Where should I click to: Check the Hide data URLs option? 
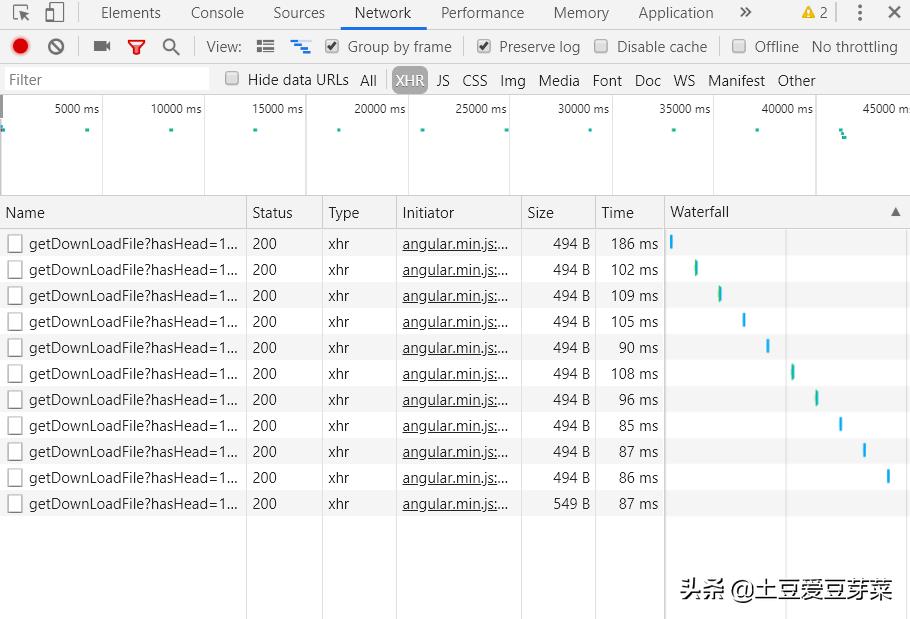tap(232, 79)
